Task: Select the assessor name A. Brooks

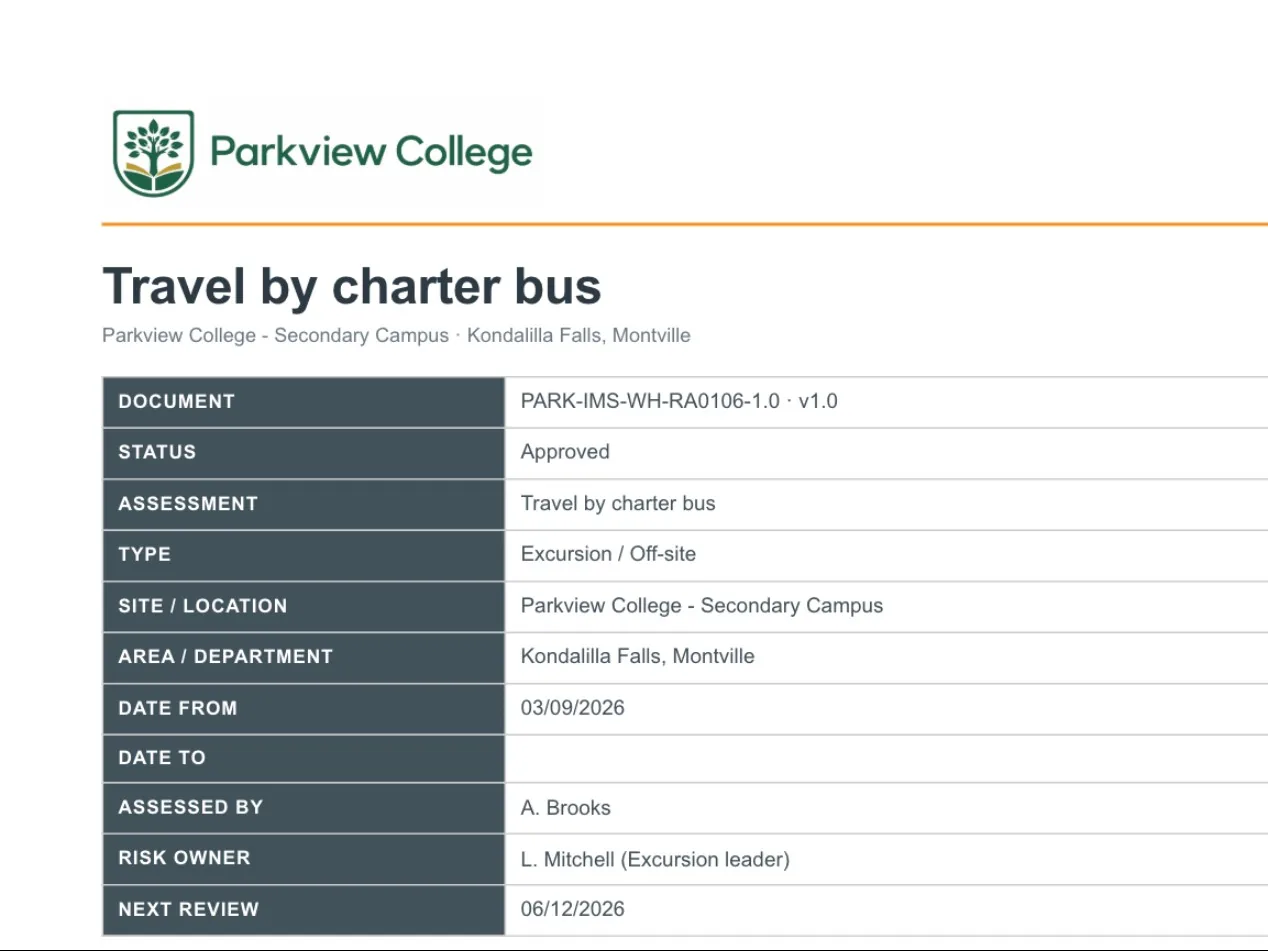Action: [x=566, y=808]
